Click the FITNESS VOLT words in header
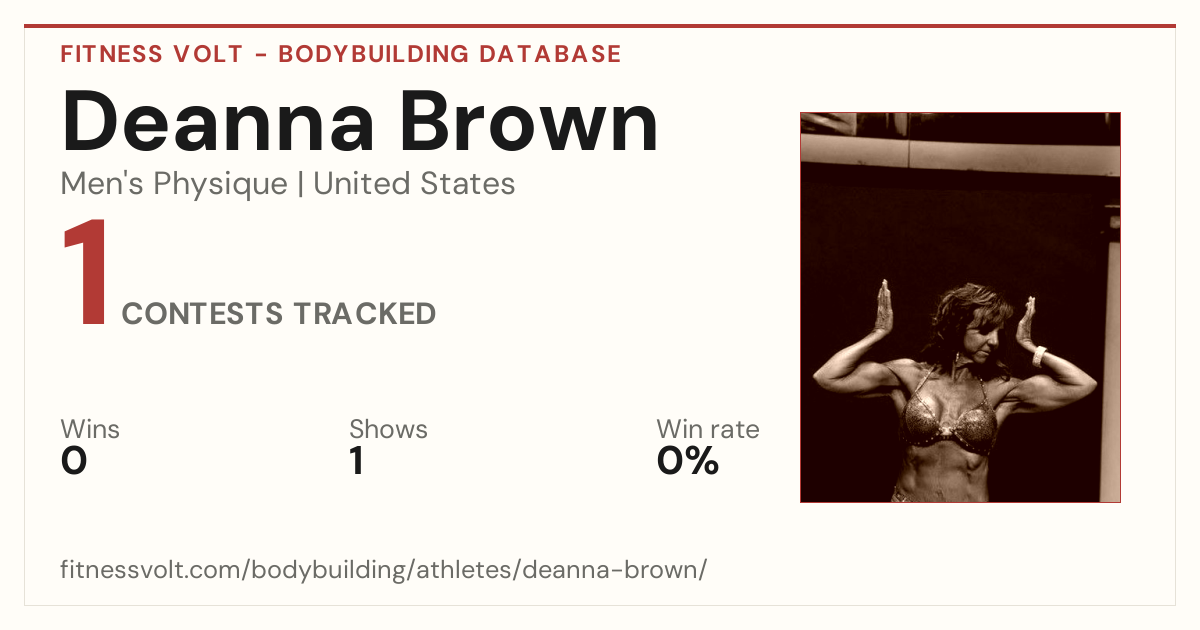Viewport: 1200px width, 630px height. pos(151,54)
